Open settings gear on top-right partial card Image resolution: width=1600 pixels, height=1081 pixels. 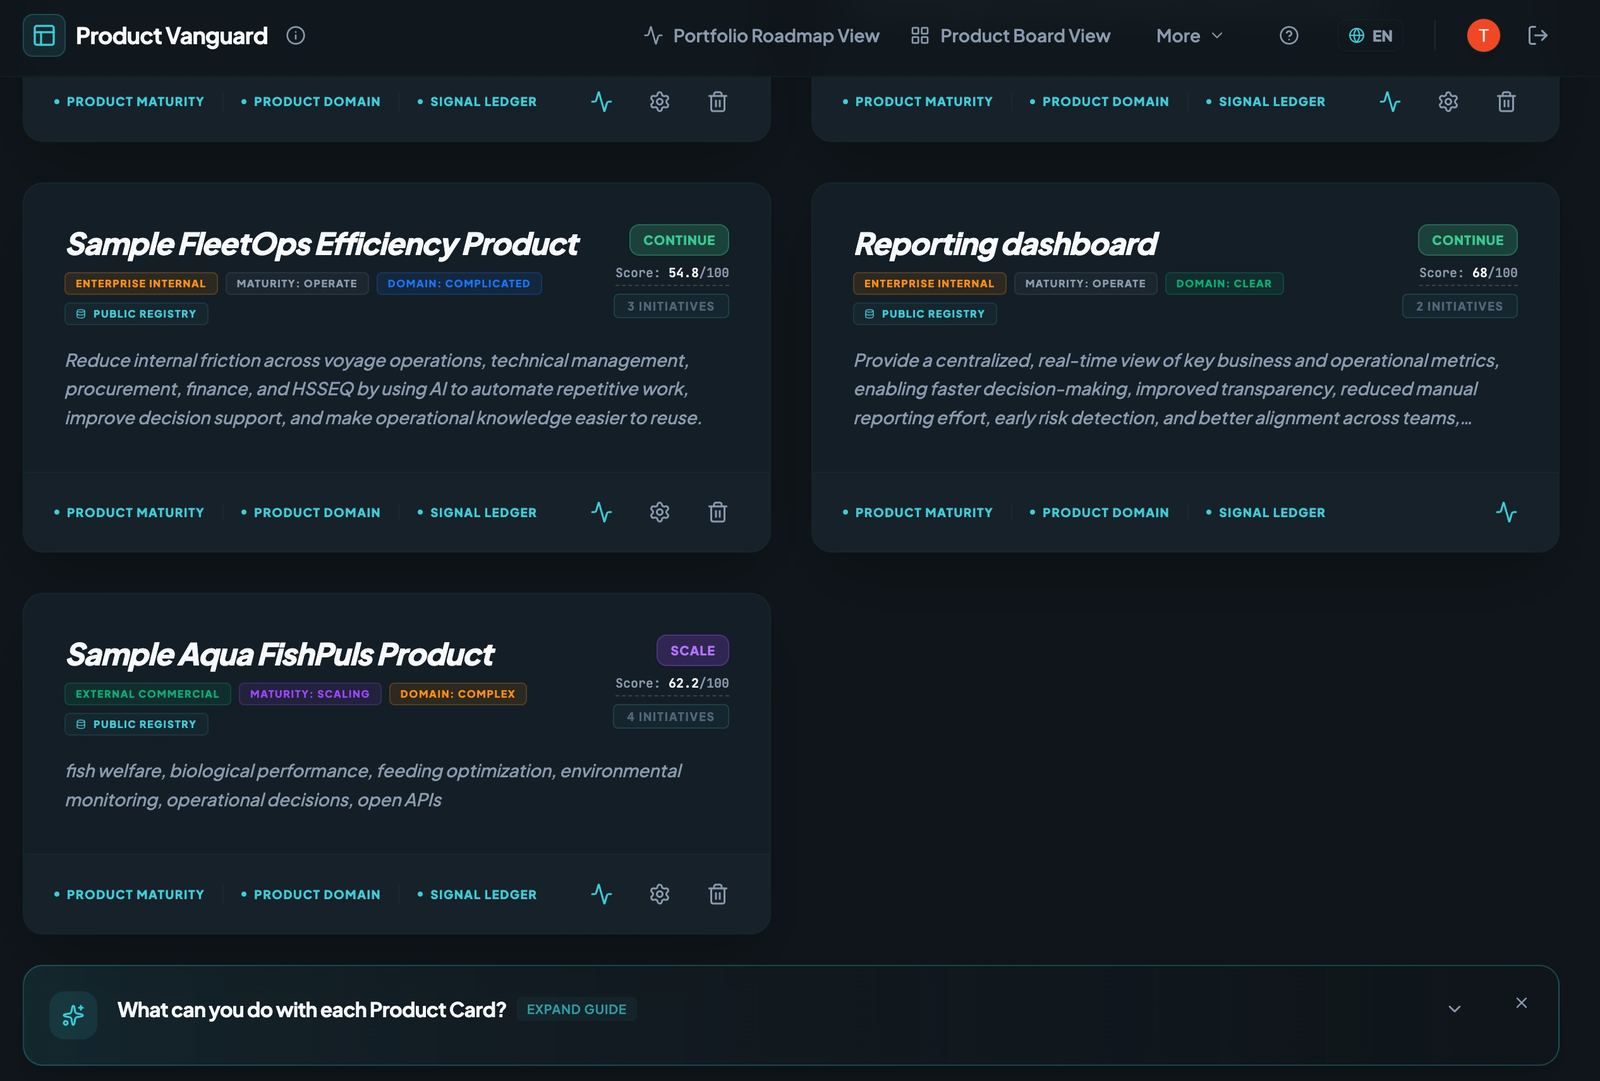point(1448,102)
